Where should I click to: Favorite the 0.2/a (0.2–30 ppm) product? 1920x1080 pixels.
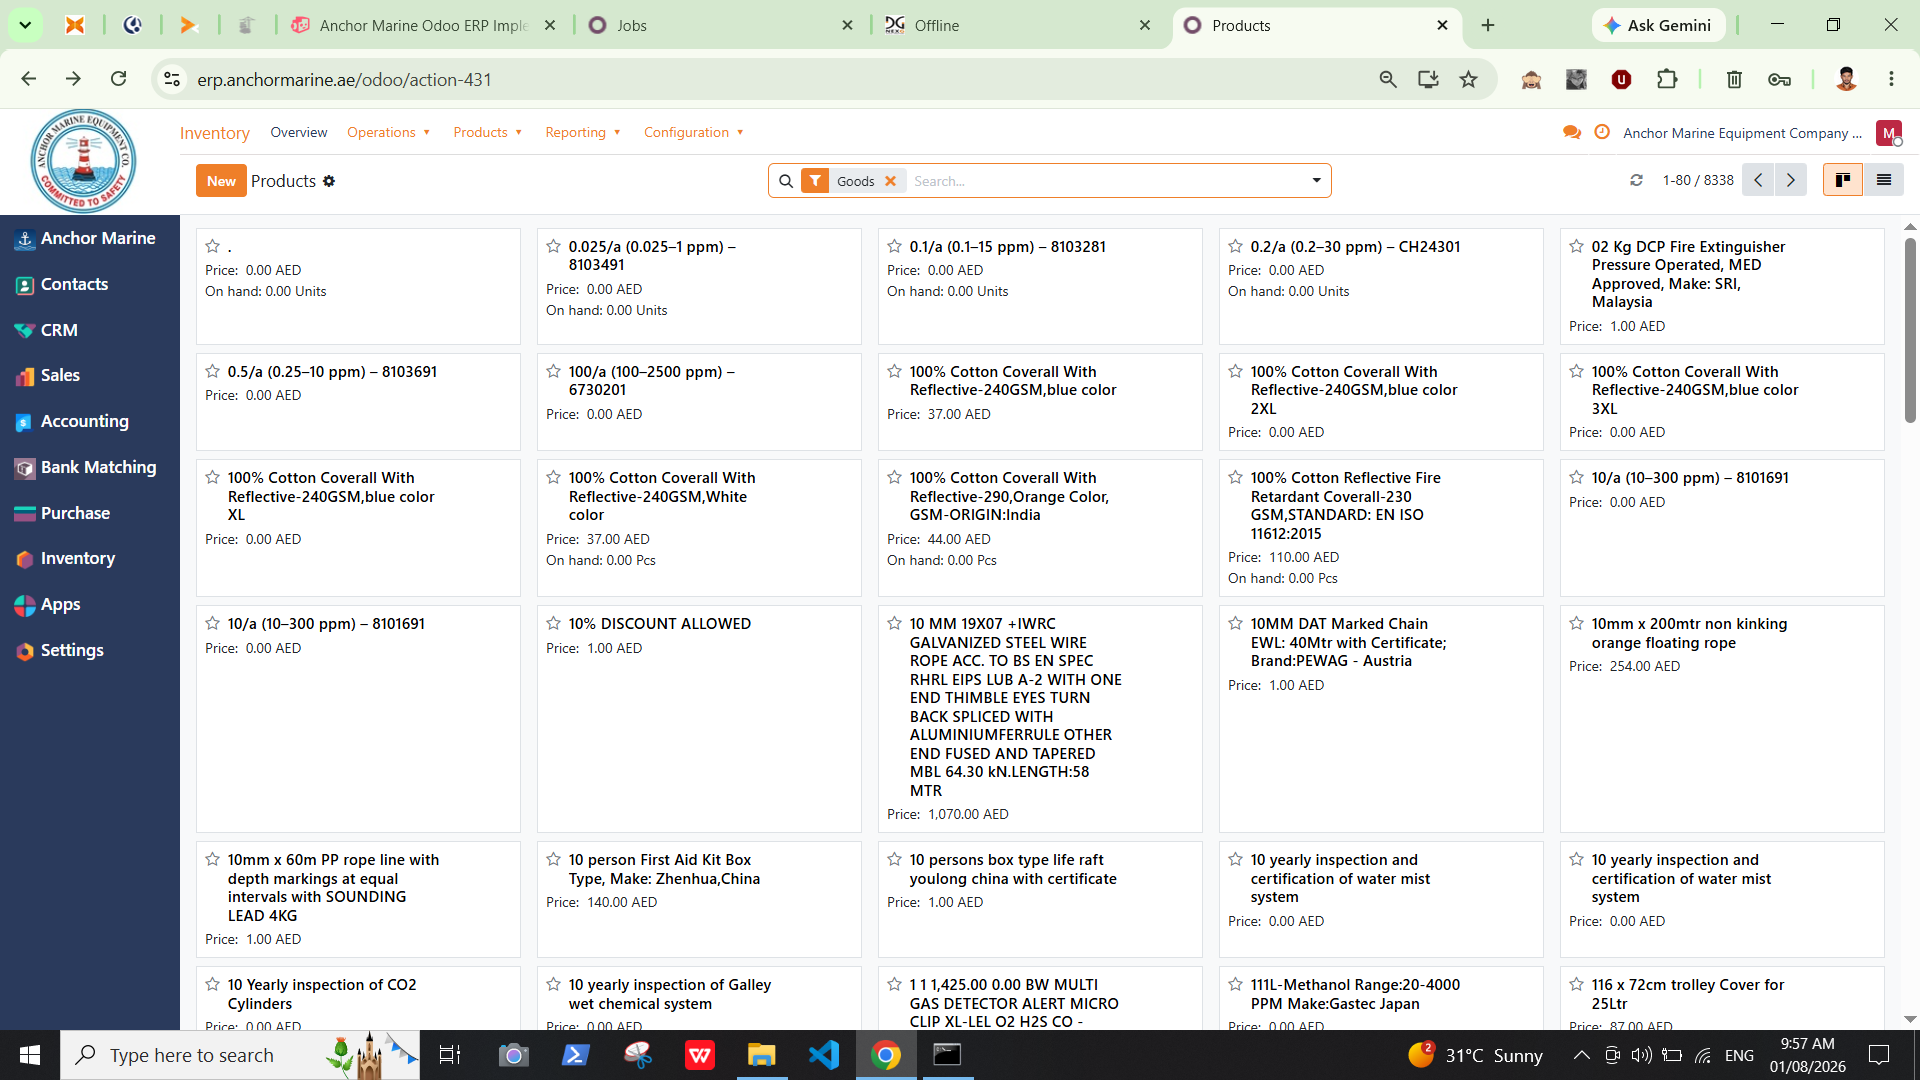(1235, 246)
